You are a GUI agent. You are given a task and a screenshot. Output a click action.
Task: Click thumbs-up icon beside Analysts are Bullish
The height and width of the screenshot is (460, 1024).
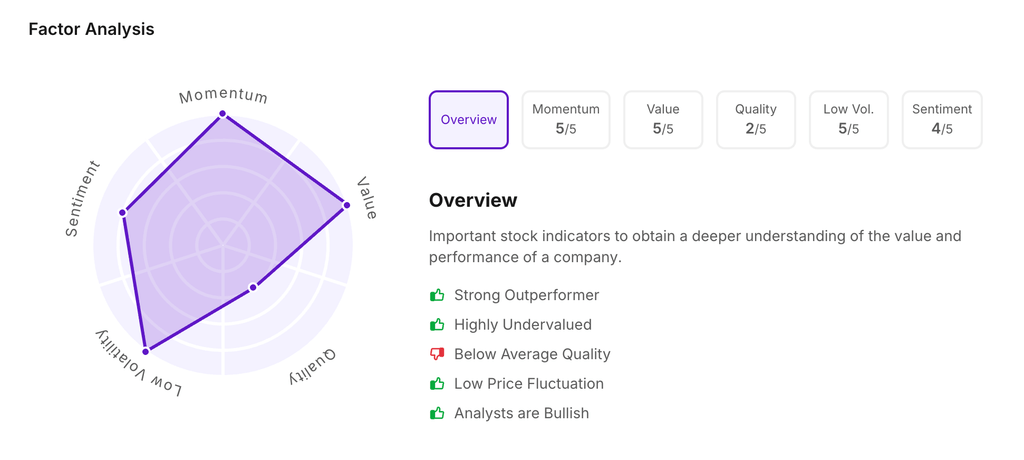click(x=437, y=413)
